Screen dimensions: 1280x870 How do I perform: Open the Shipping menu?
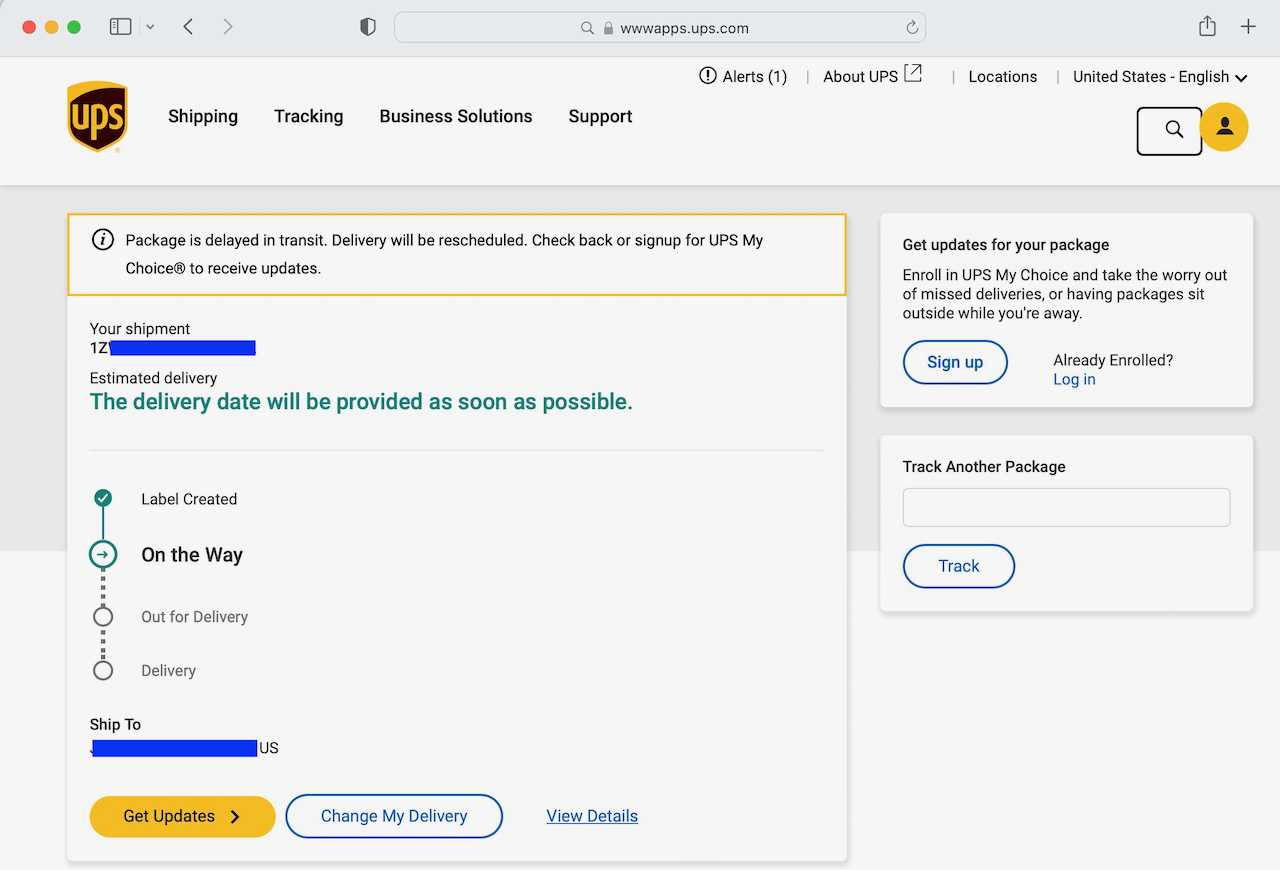click(203, 116)
